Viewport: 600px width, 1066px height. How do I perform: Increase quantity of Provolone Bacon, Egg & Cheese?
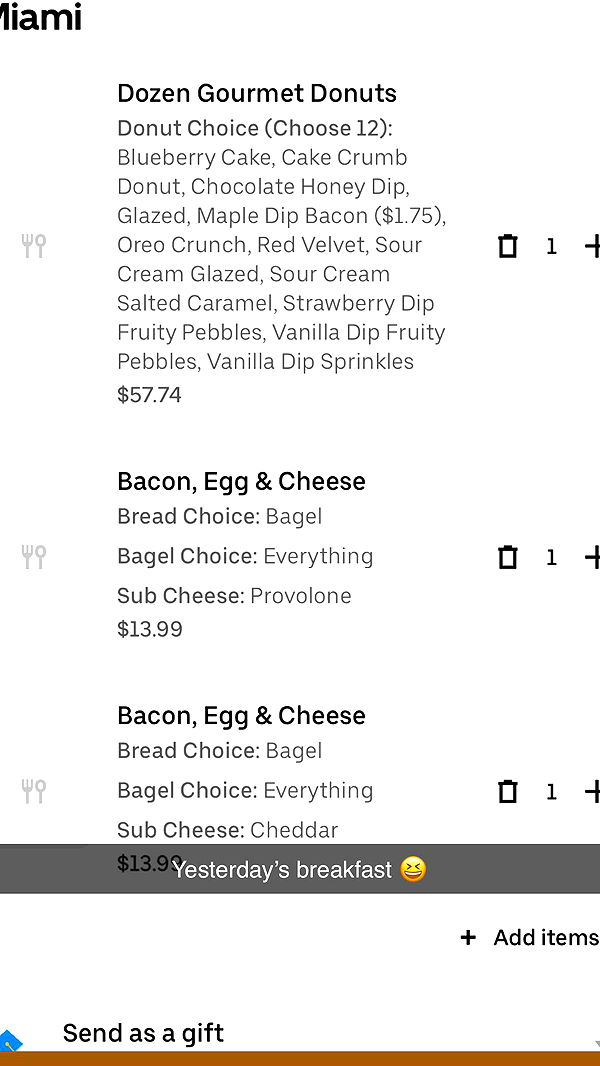tap(592, 557)
